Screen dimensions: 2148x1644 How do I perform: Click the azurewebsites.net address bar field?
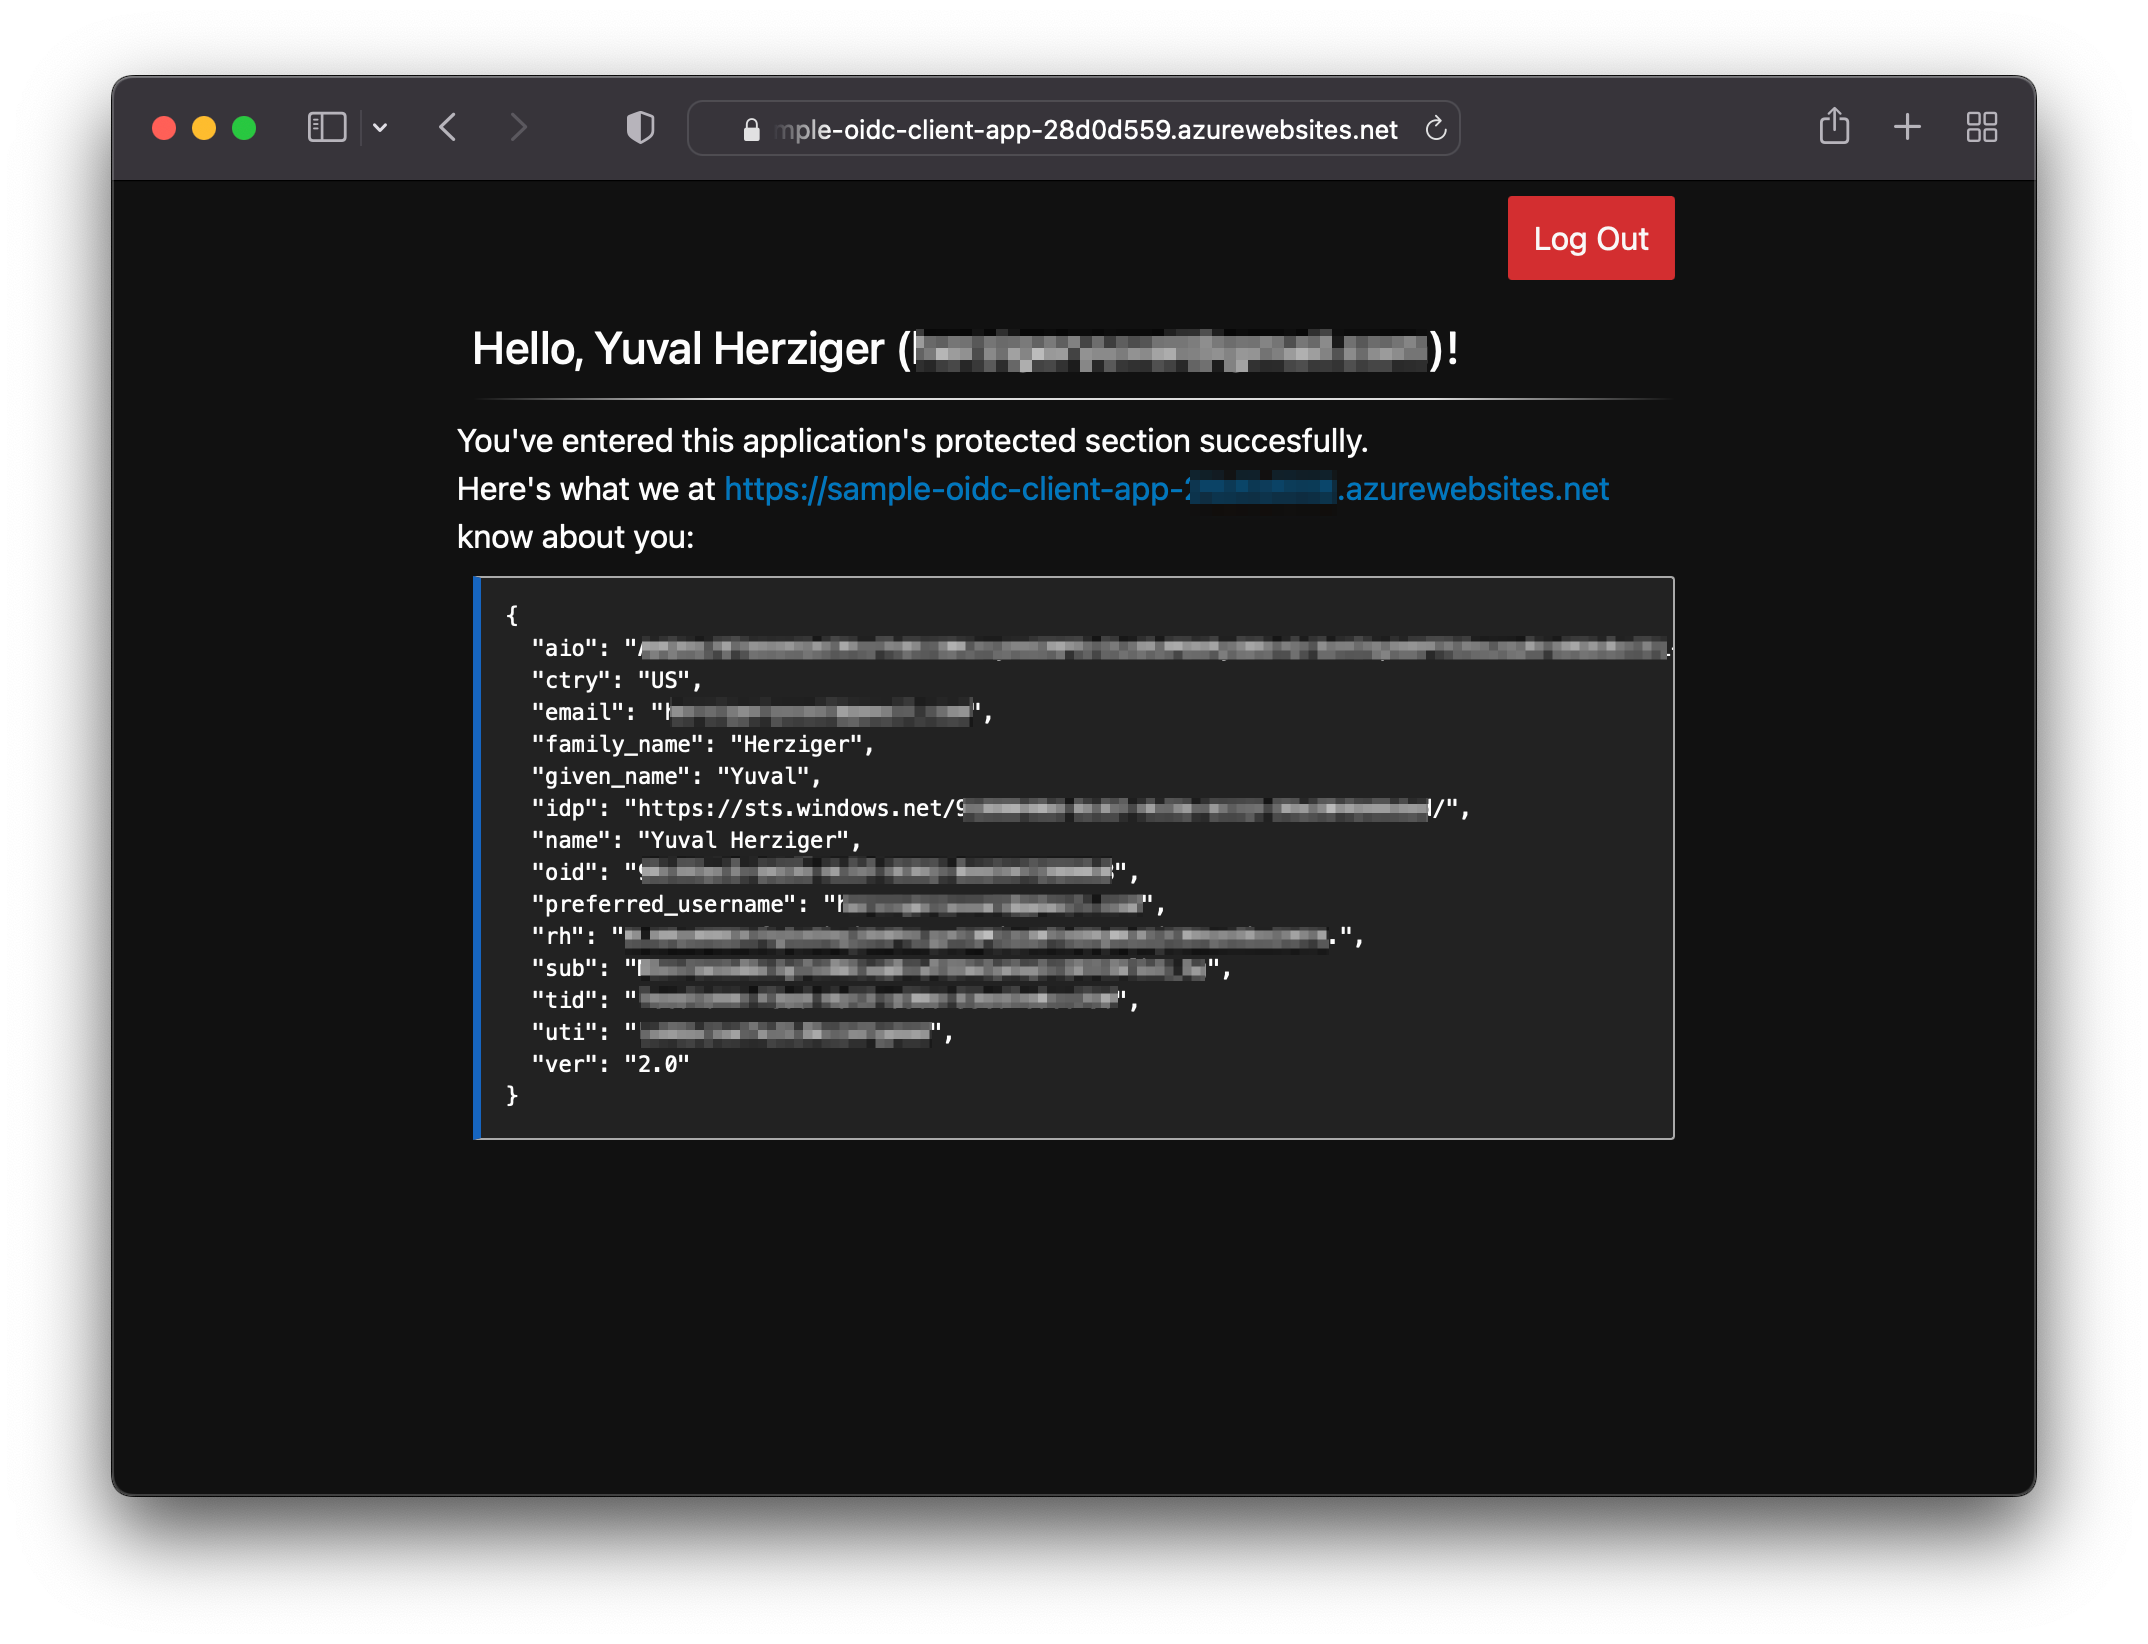[x=1085, y=130]
